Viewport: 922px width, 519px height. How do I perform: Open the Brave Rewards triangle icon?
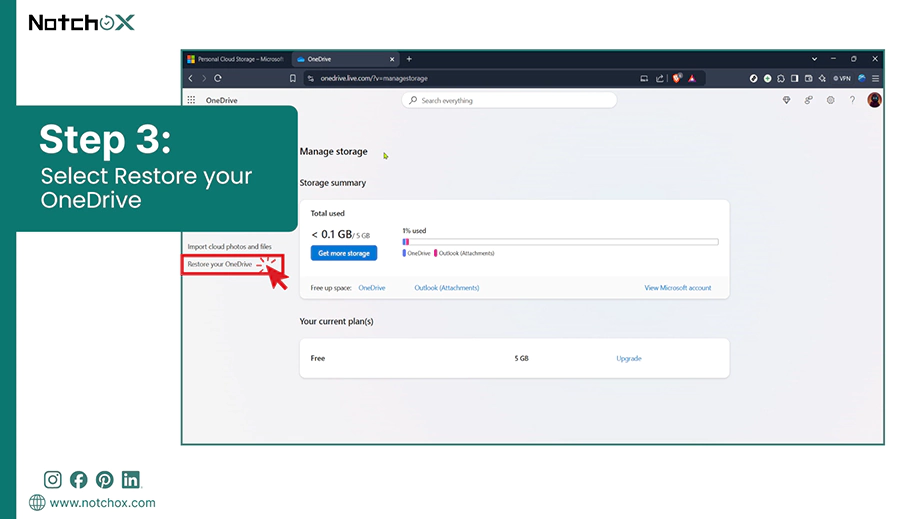692,78
